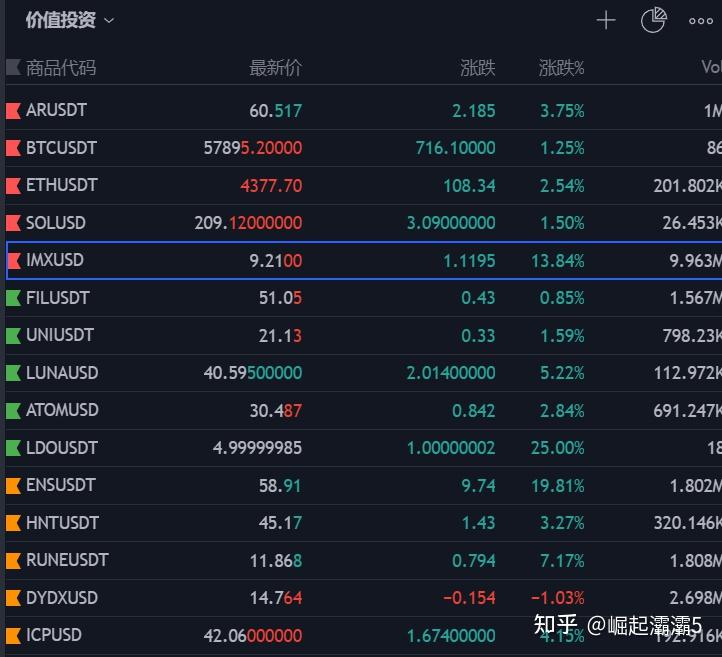Open the three-dots more options menu
Screen dimensions: 722x657
pyautogui.click(x=700, y=21)
